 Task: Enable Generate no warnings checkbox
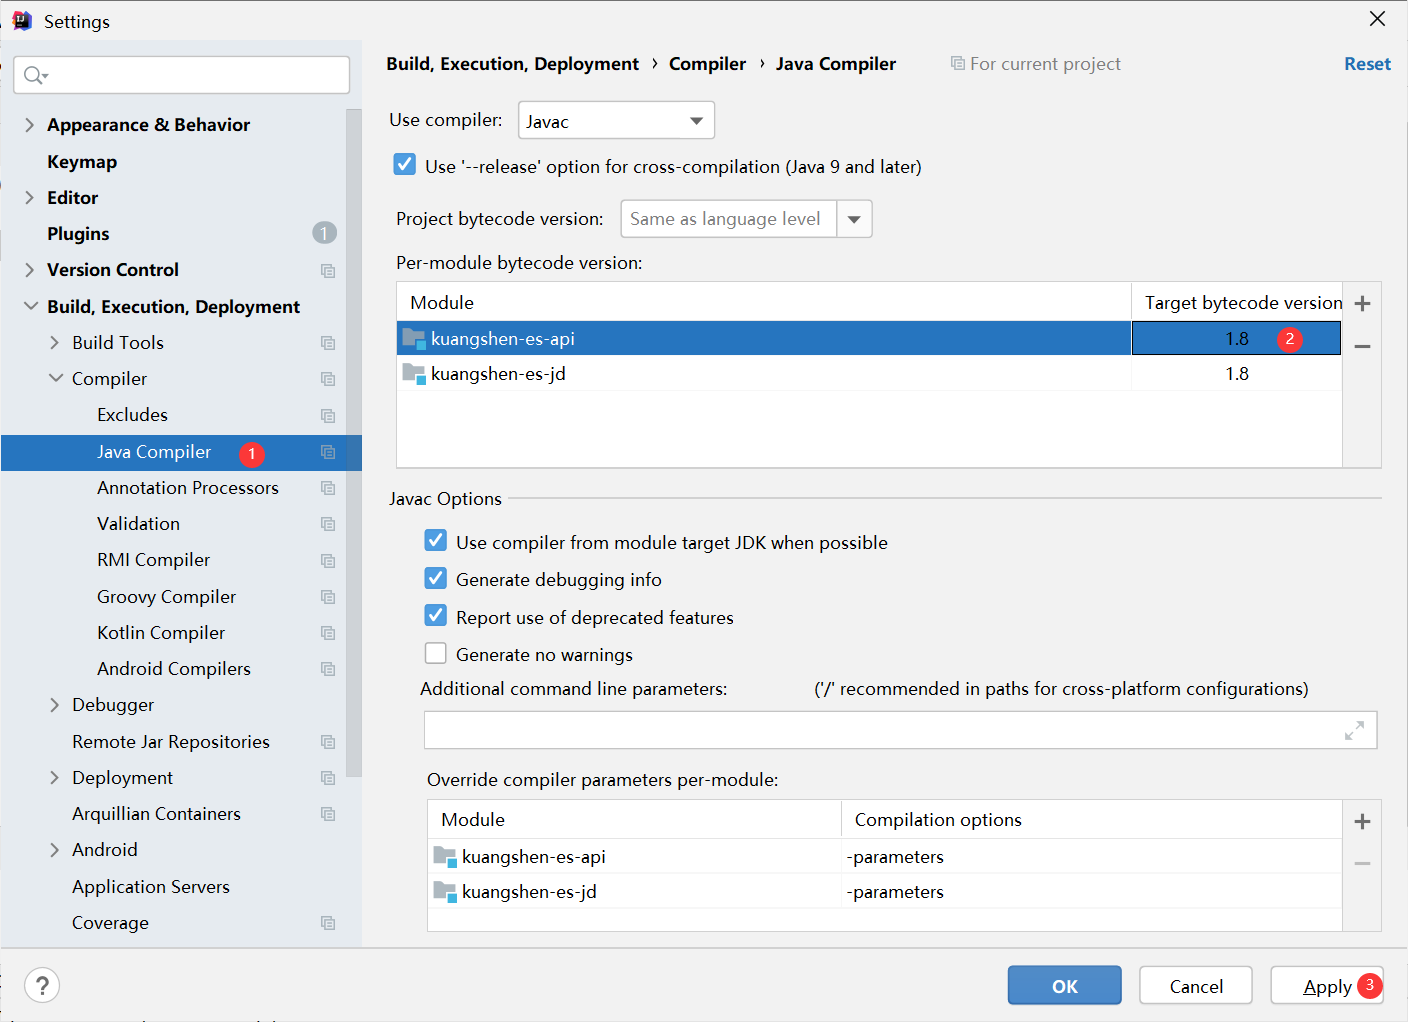click(x=436, y=654)
